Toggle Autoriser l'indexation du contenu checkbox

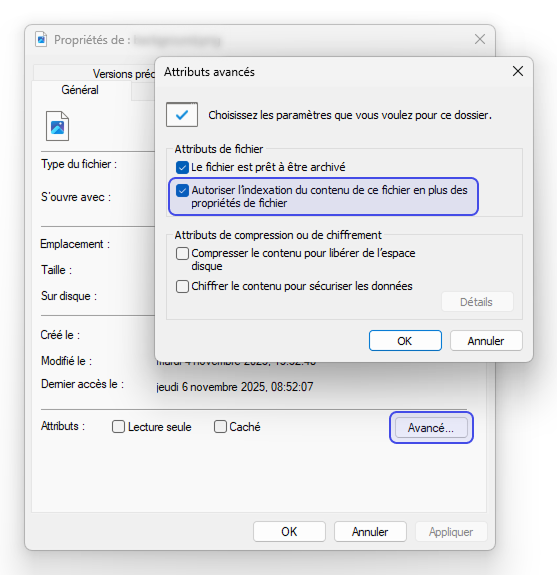(182, 190)
